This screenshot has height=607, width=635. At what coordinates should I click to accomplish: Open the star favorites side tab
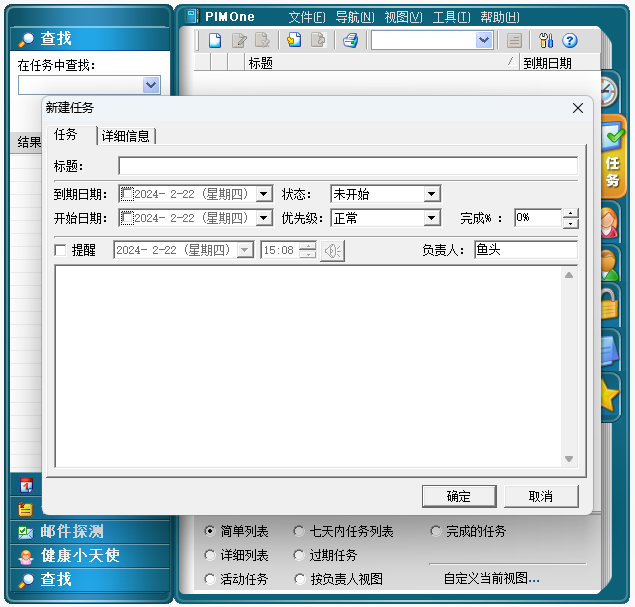tap(609, 398)
